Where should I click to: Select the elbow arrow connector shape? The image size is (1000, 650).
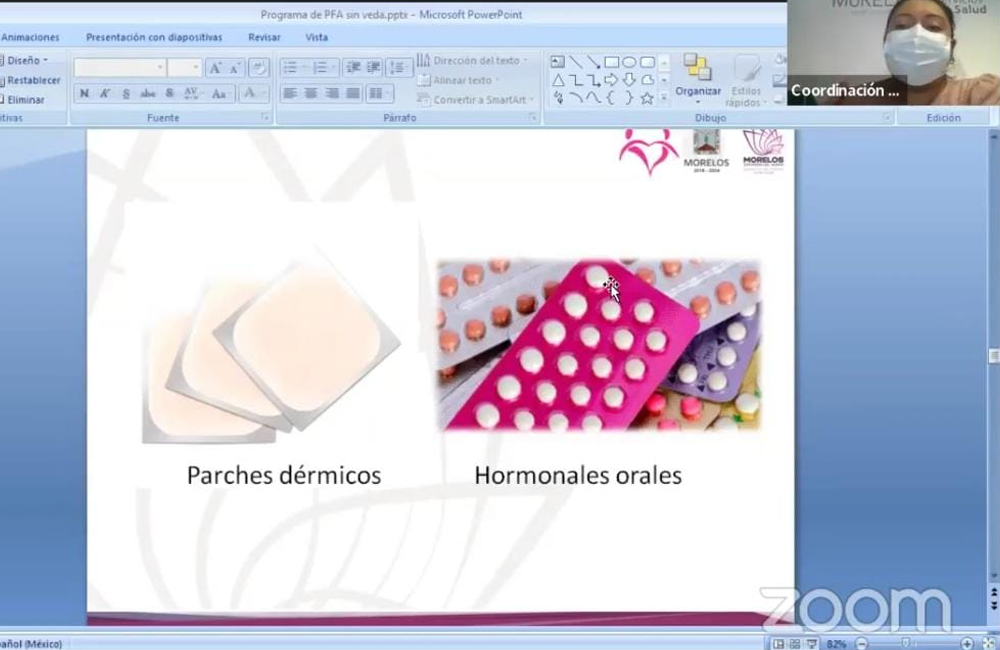click(x=593, y=80)
